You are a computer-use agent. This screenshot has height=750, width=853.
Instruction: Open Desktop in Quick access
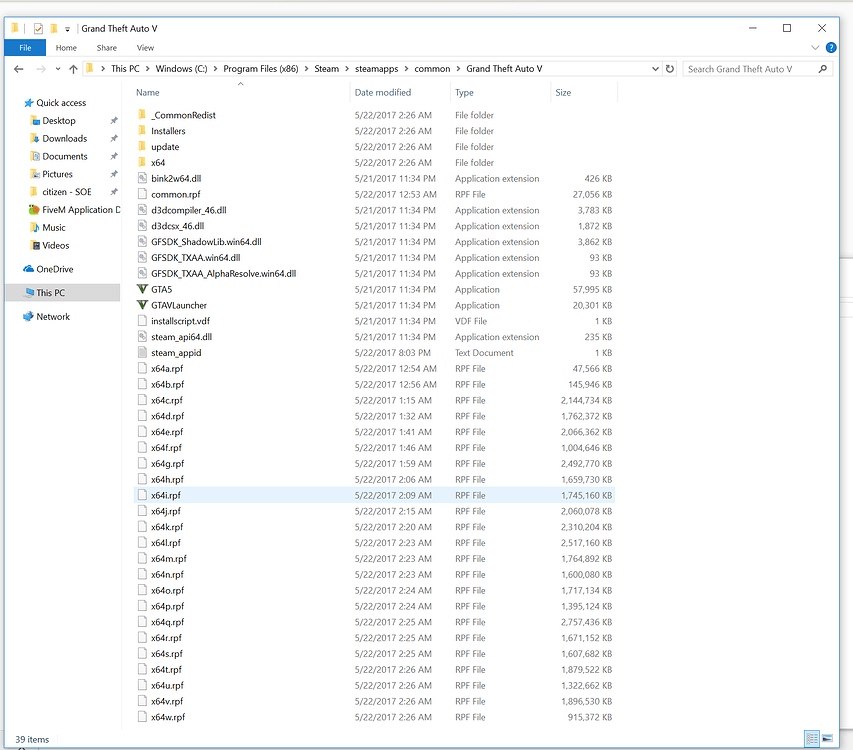tap(59, 121)
